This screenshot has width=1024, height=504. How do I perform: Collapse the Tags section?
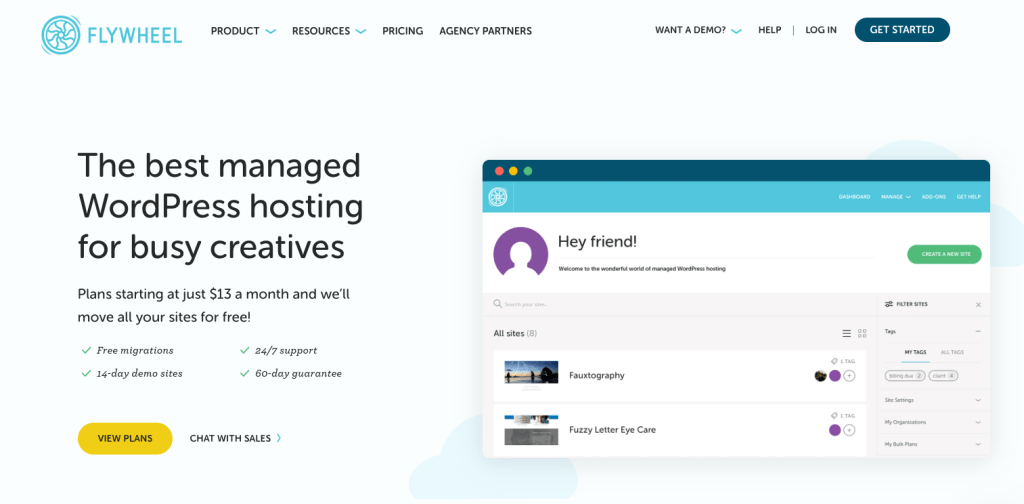(x=978, y=332)
